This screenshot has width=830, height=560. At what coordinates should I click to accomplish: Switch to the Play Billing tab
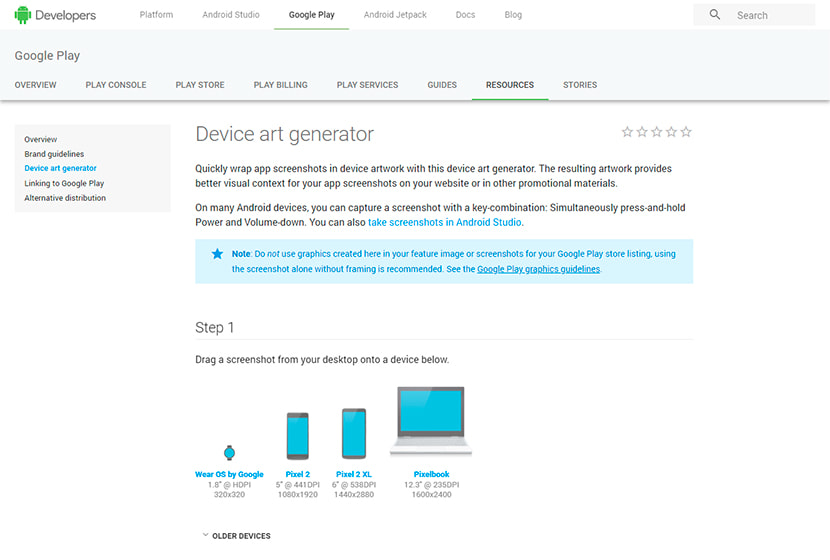[x=281, y=85]
